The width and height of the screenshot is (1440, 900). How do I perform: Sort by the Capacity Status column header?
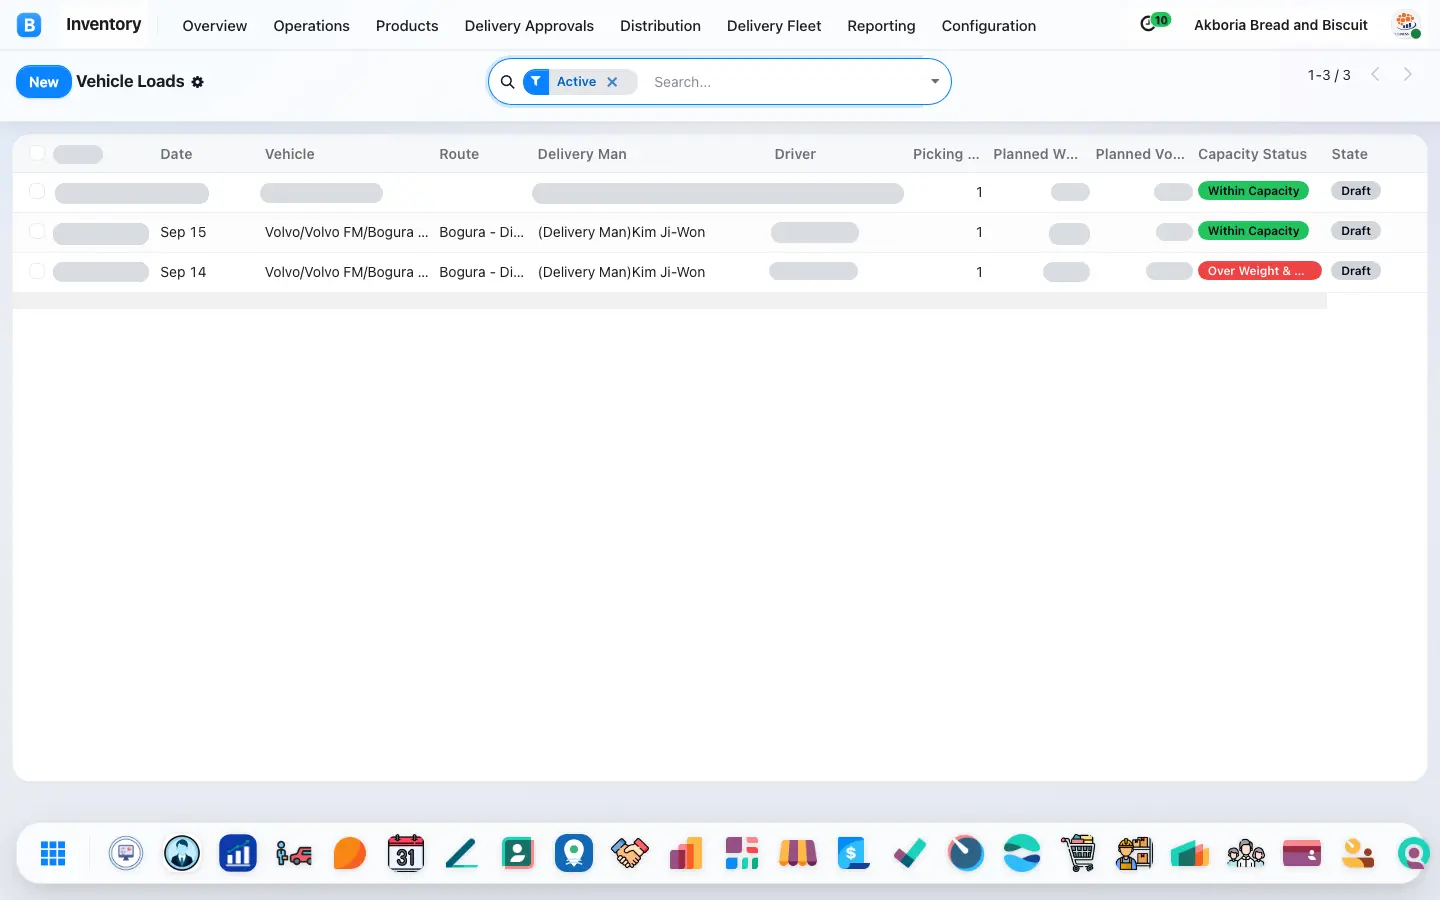(1252, 154)
